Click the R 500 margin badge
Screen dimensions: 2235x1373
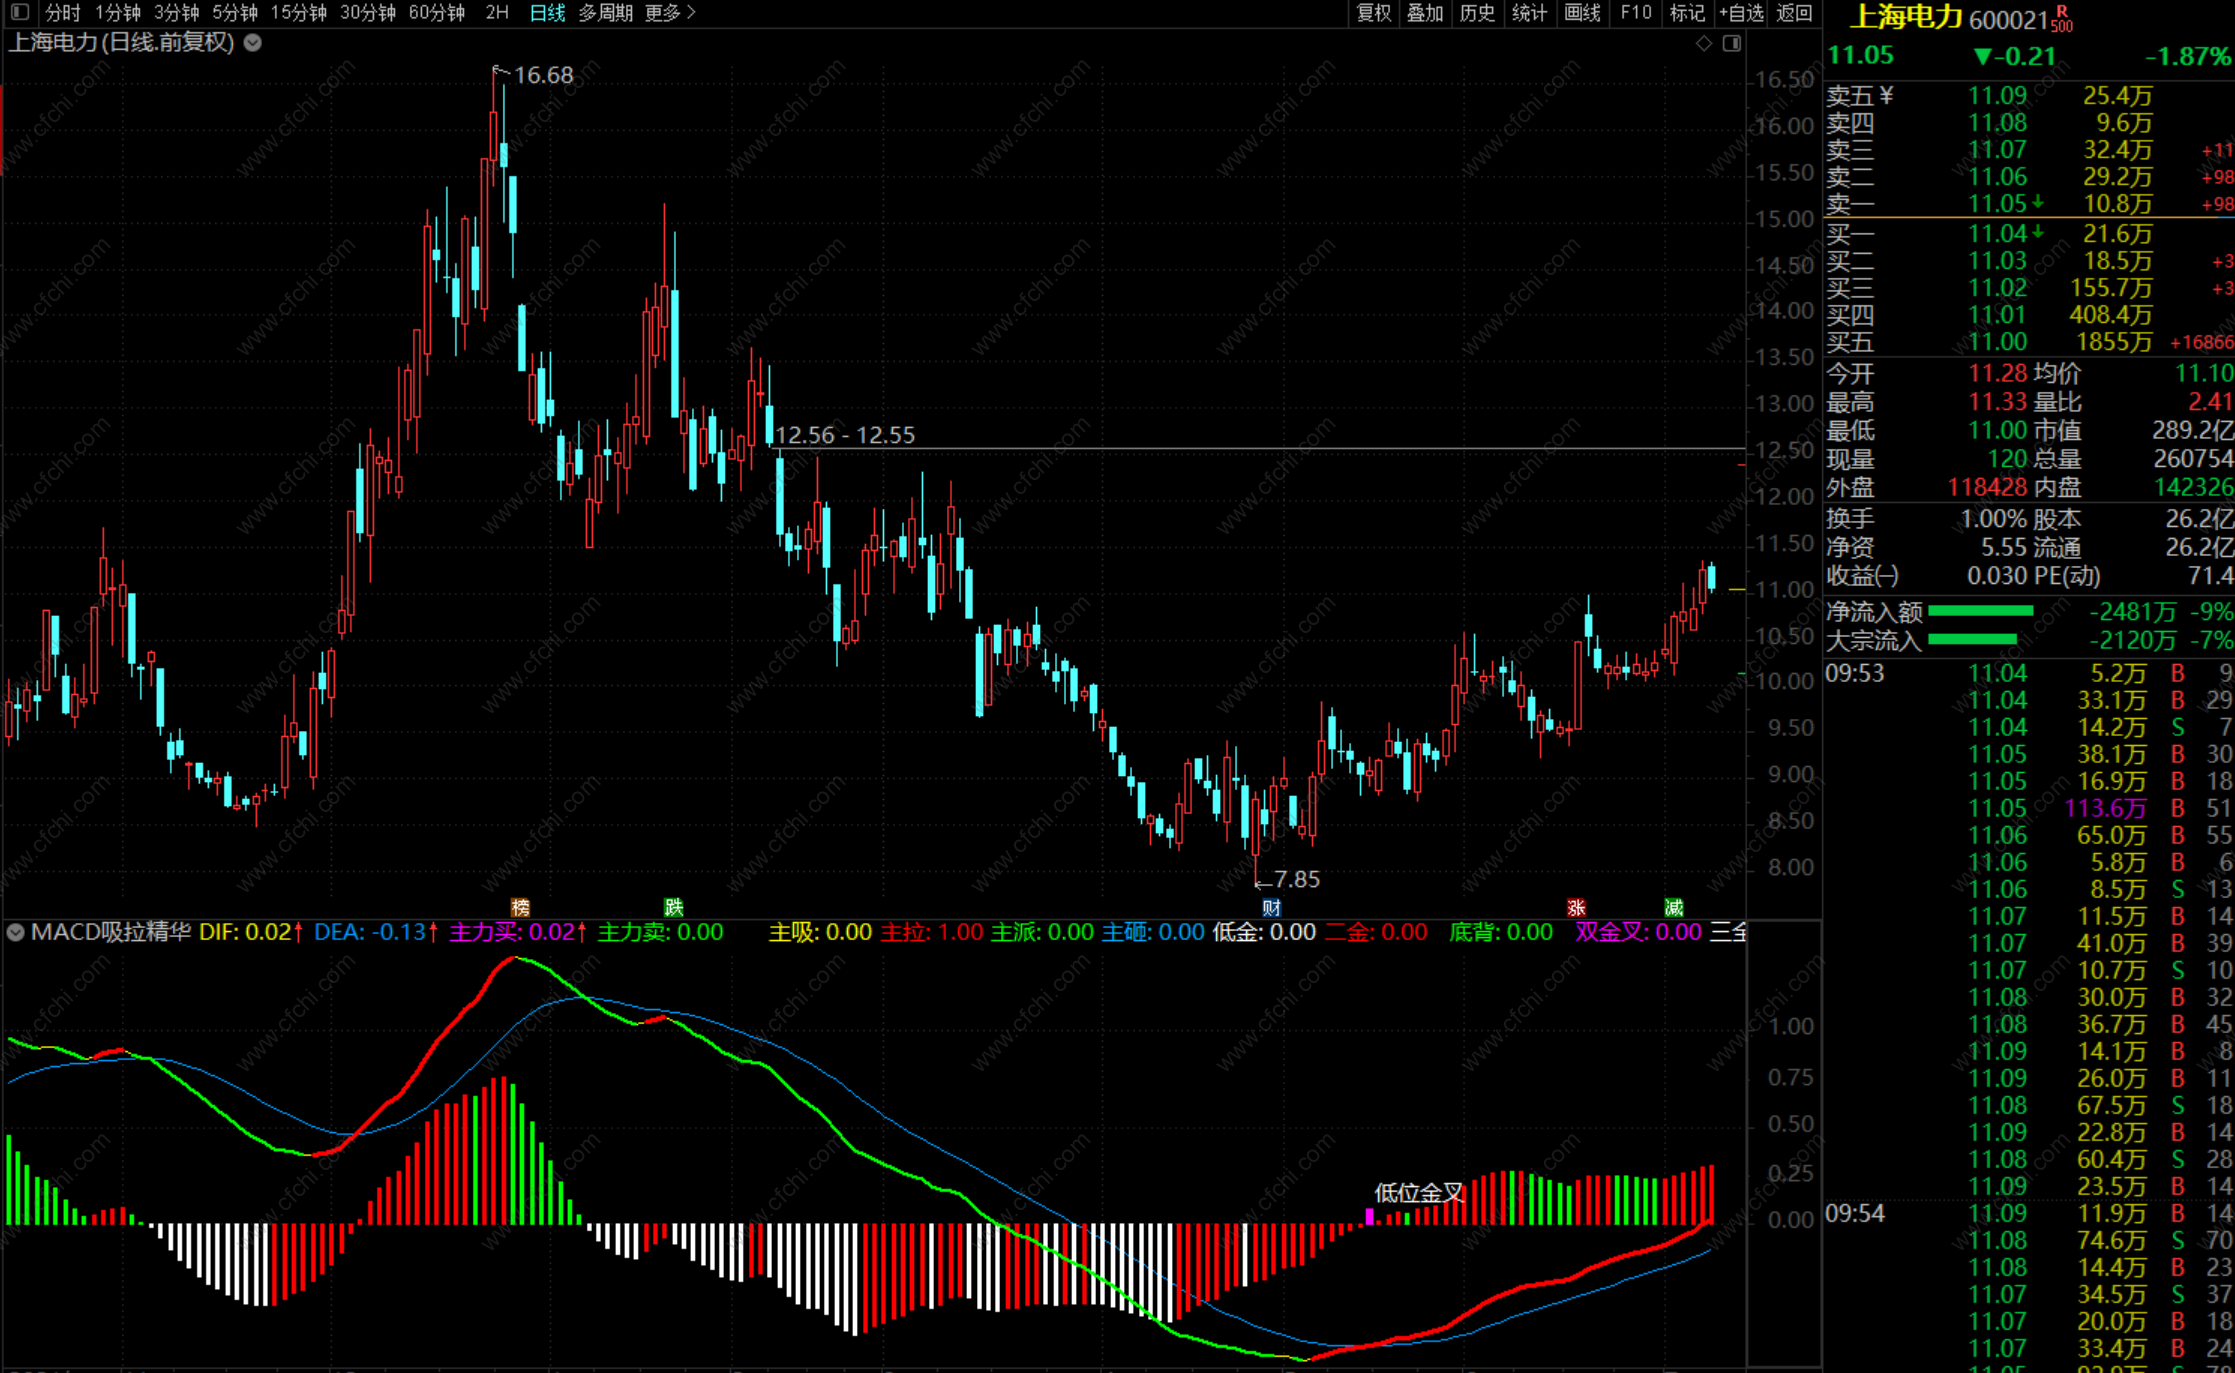pyautogui.click(x=2062, y=19)
